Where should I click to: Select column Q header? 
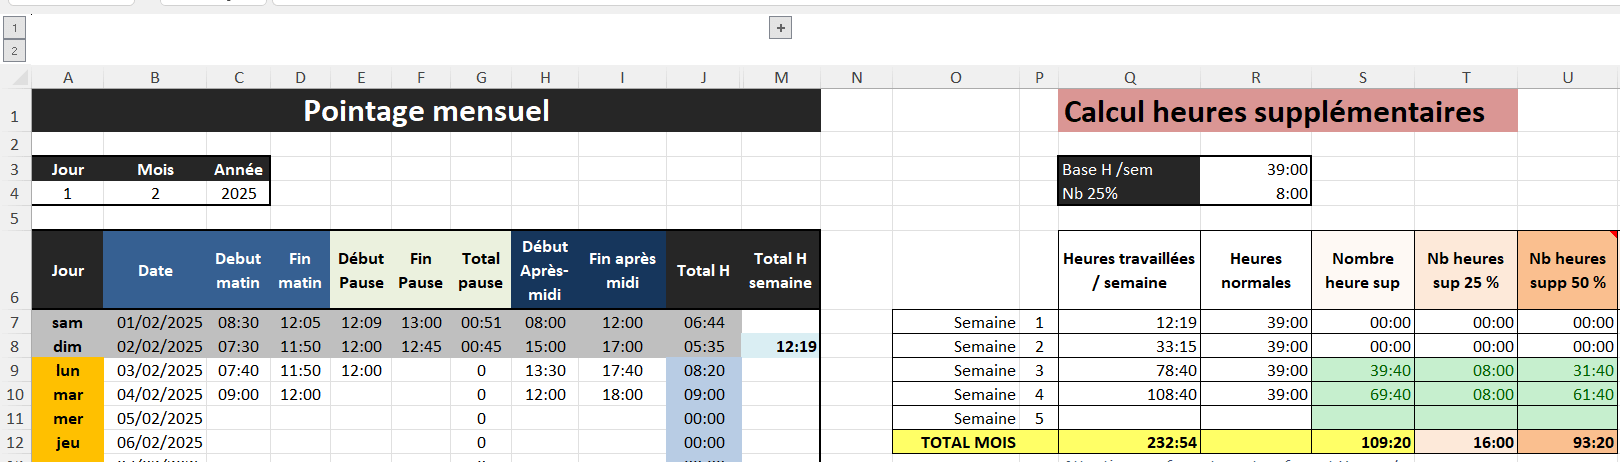pos(1129,77)
